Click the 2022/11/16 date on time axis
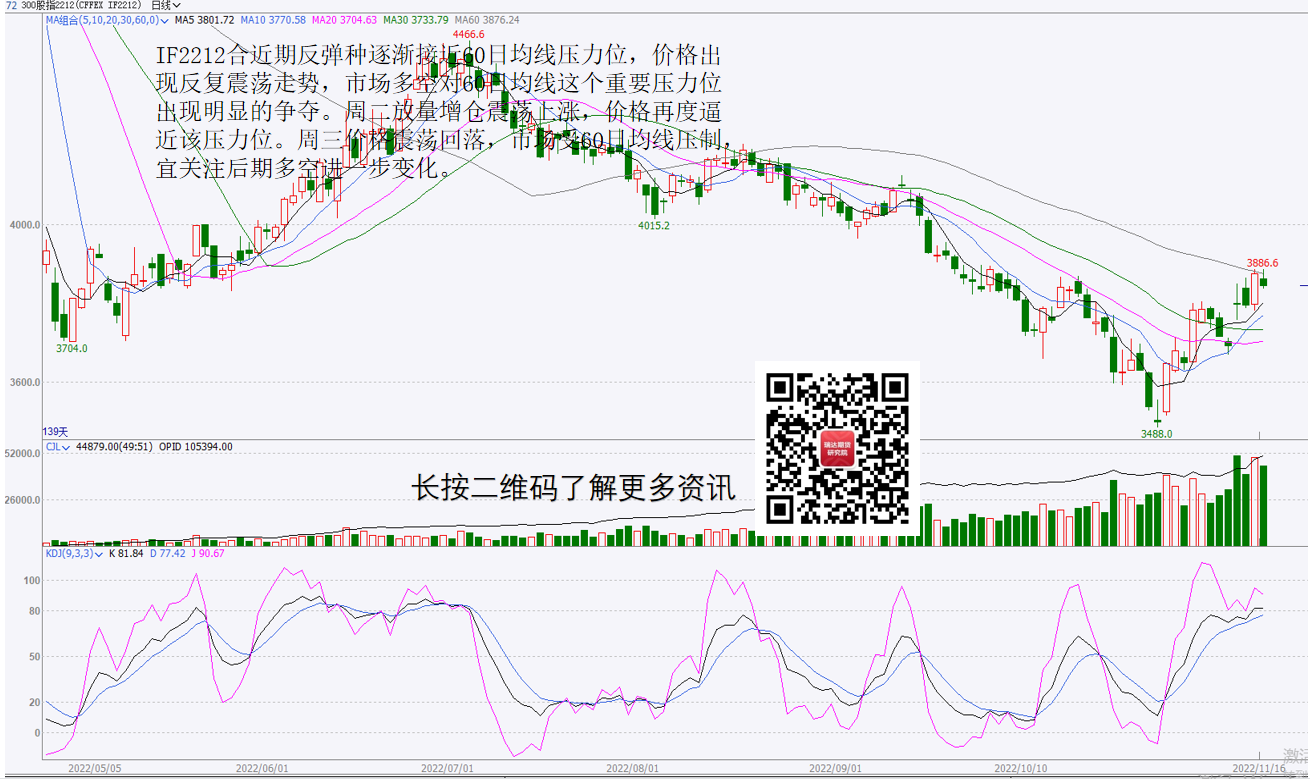Viewport: 1310px width, 779px height. click(1257, 768)
